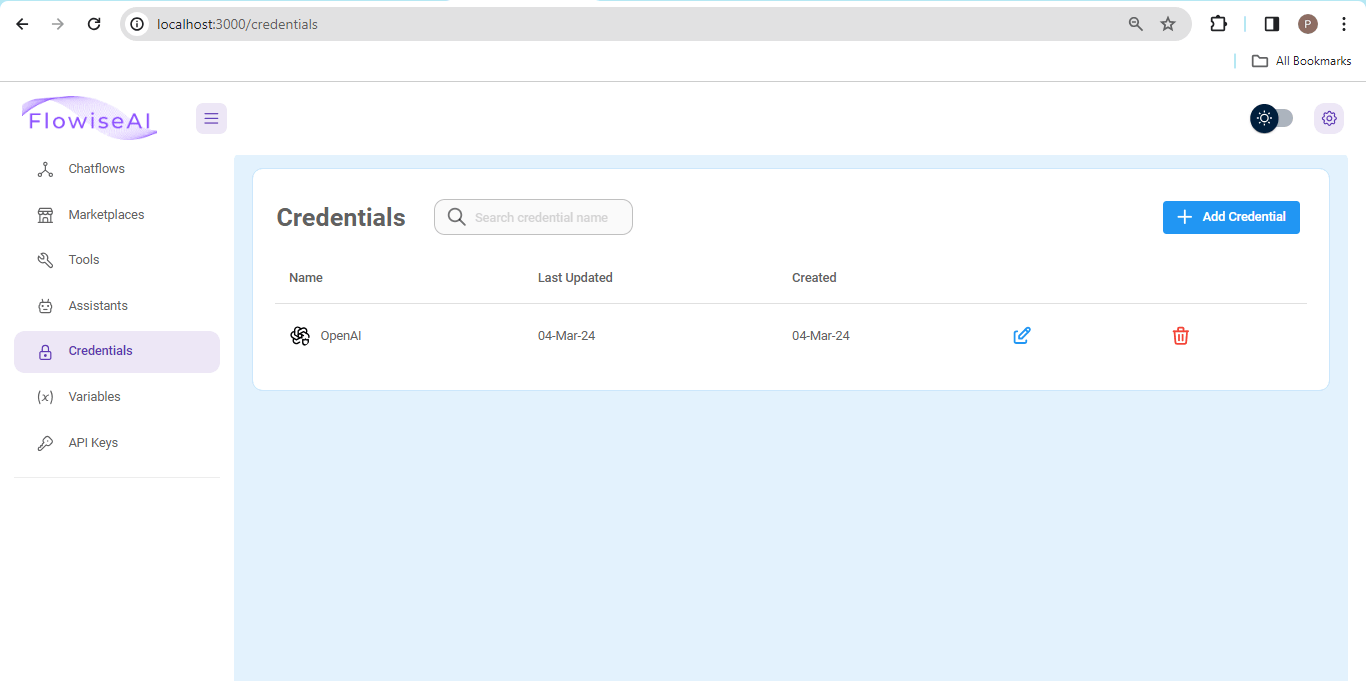The width and height of the screenshot is (1366, 681).
Task: Click the OpenAI logo icon in the row
Action: 300,336
